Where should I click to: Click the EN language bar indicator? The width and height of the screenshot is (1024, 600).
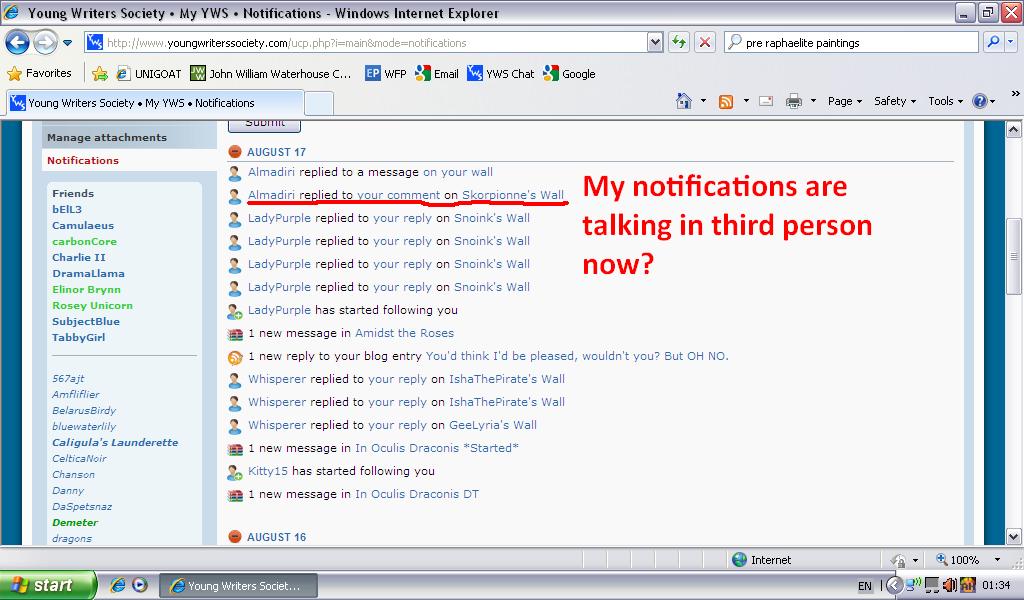tap(865, 586)
